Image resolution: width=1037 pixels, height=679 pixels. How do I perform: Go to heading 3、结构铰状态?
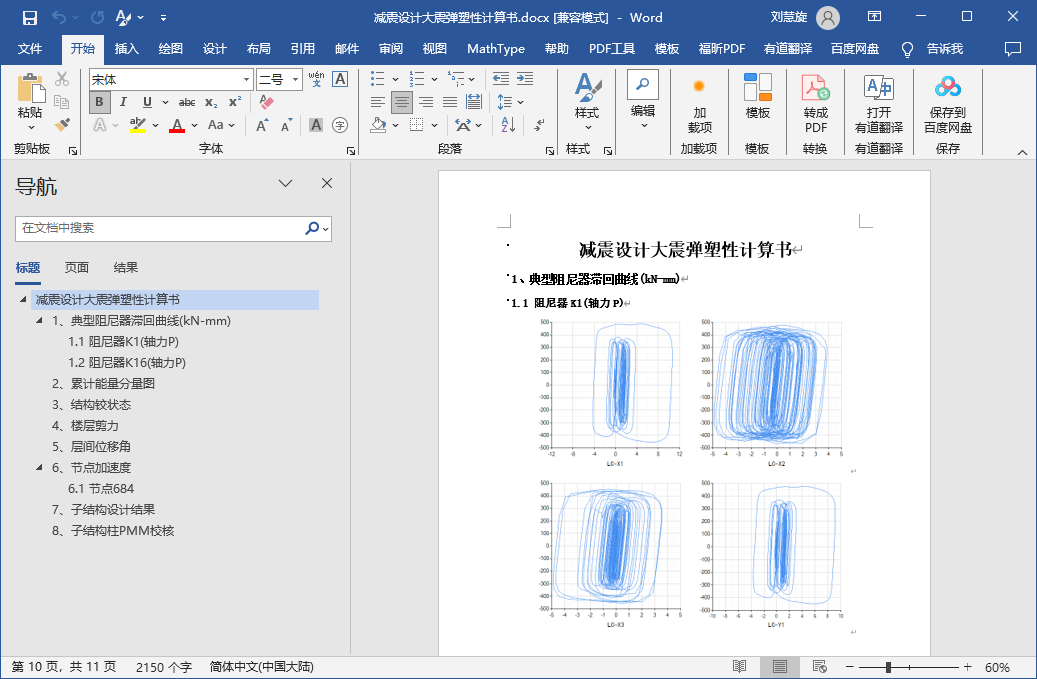click(x=92, y=405)
